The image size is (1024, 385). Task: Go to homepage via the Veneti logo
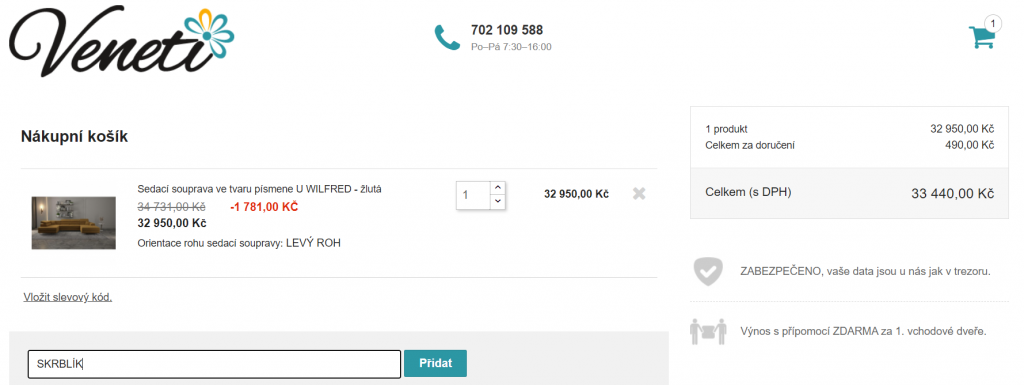click(x=121, y=40)
